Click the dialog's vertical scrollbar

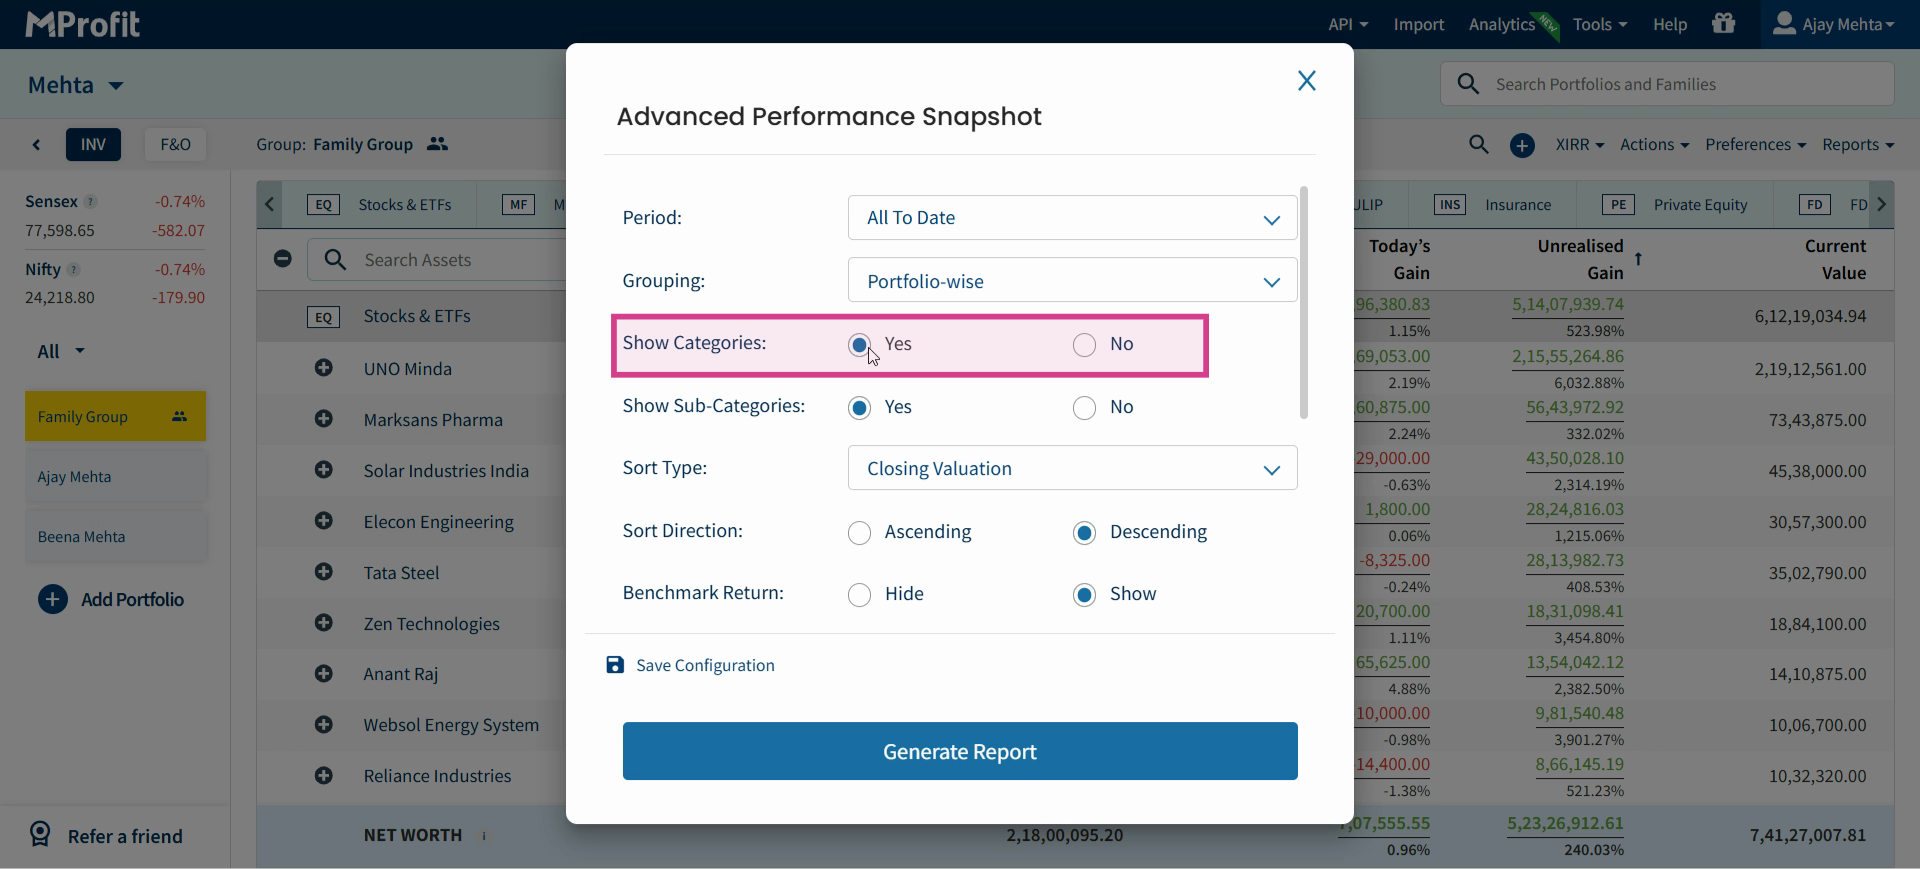pos(1303,302)
